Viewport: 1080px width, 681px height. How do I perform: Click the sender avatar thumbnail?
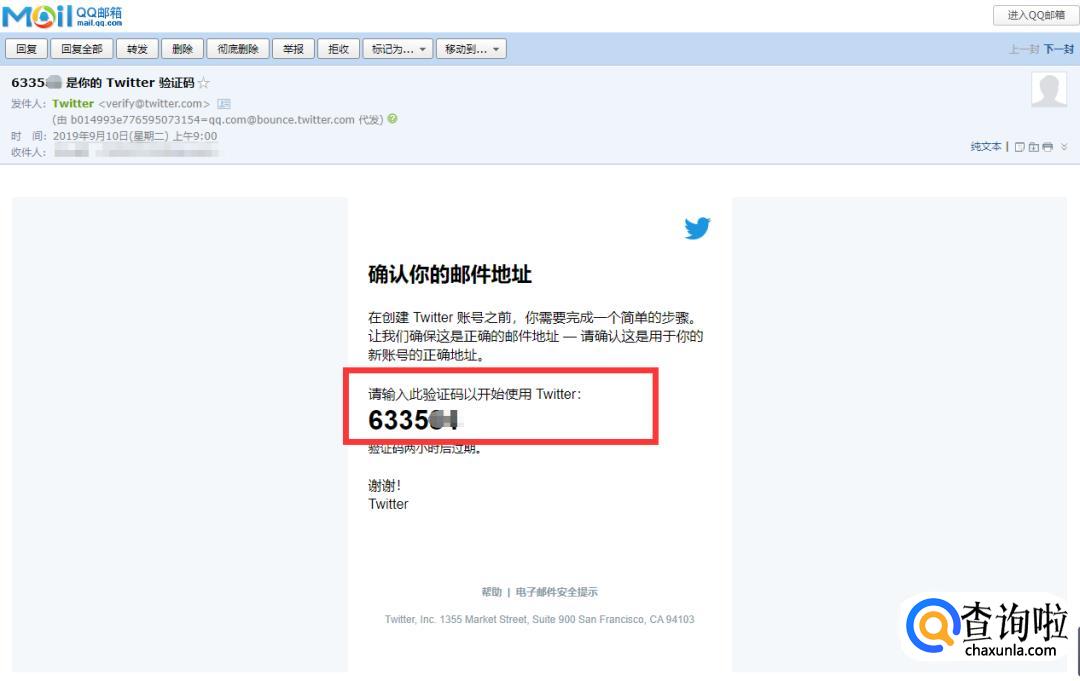(1048, 89)
